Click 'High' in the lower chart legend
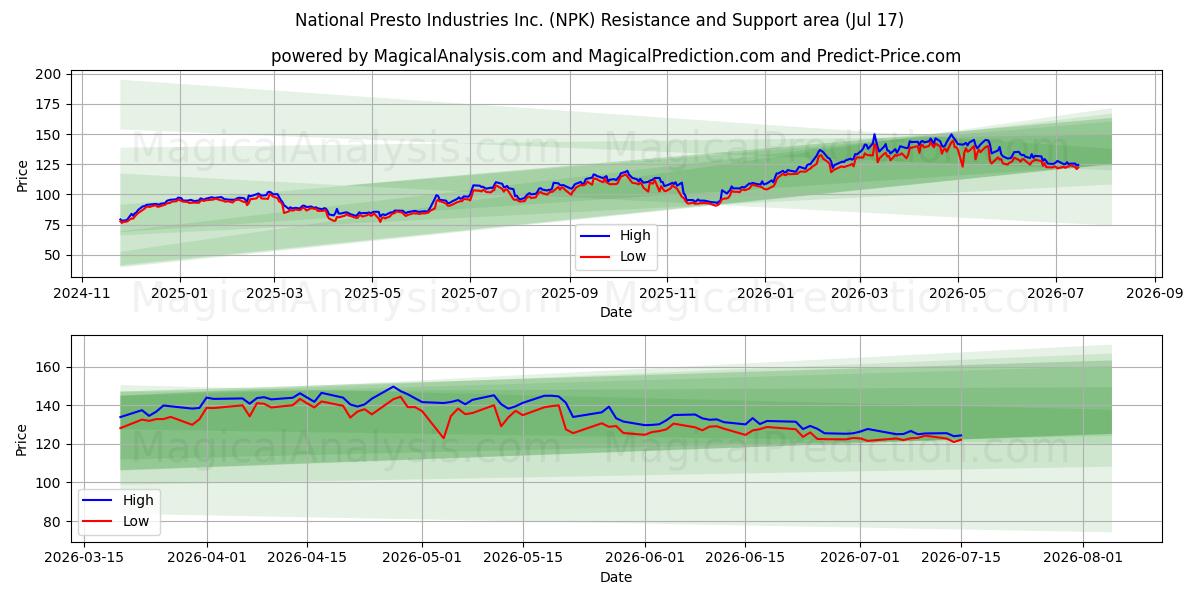Viewport: 1200px width, 600px height. pos(138,500)
